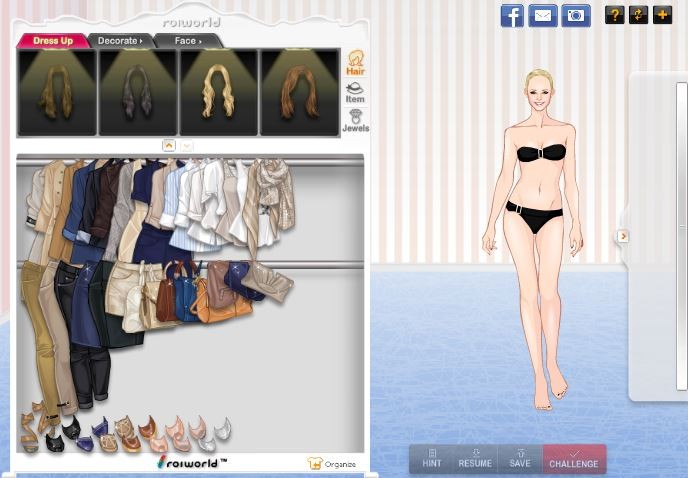Switch to the Dress Up tab
Viewport: 688px width, 478px height.
pos(53,41)
